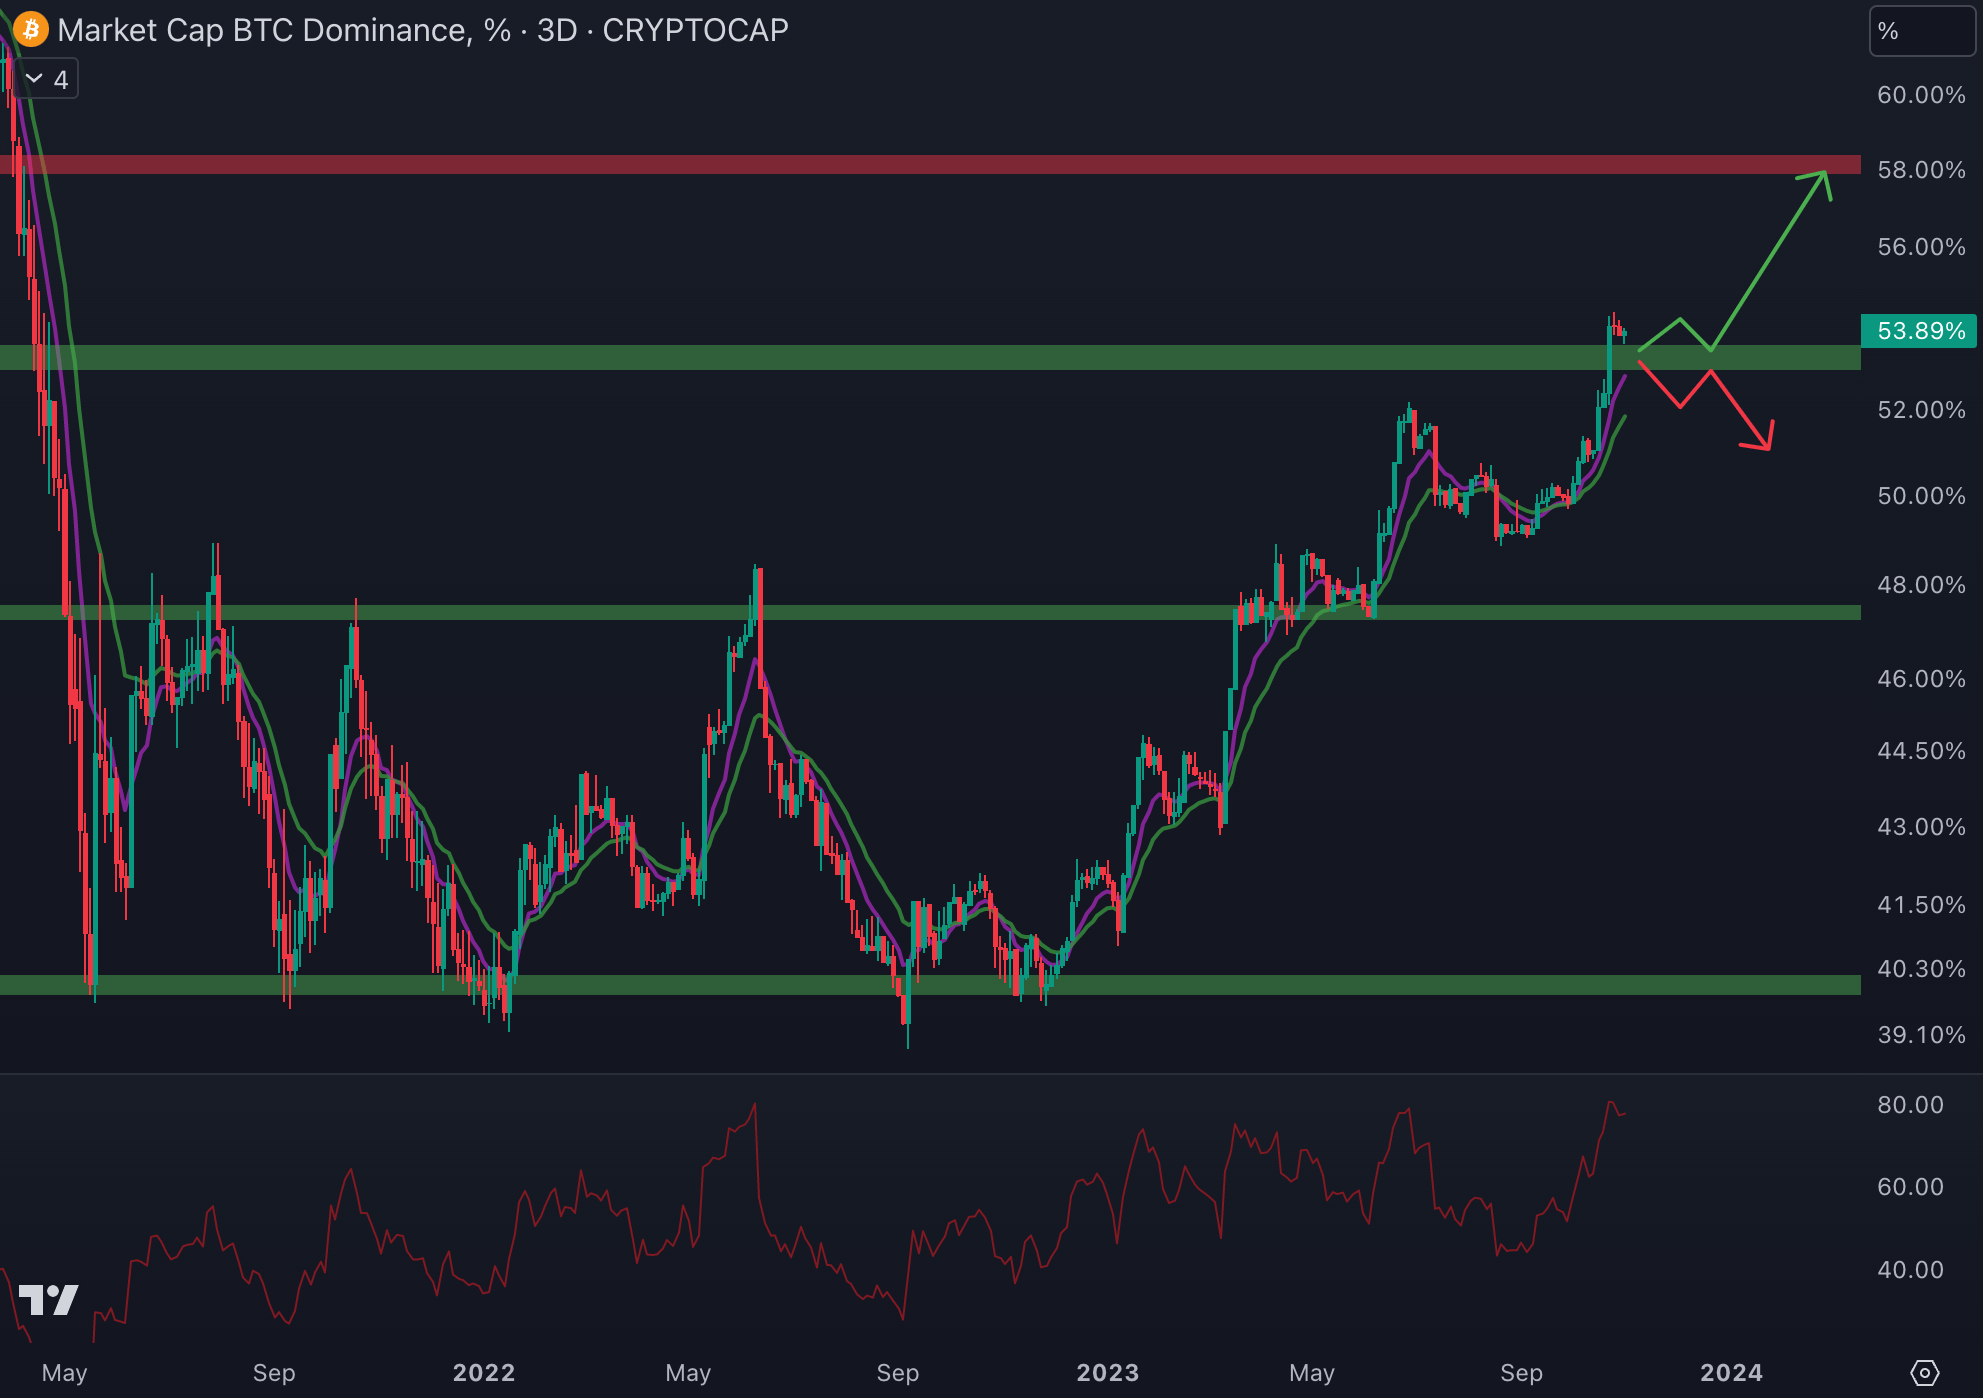Expand the collapsed 4 indicators legend

click(48, 80)
